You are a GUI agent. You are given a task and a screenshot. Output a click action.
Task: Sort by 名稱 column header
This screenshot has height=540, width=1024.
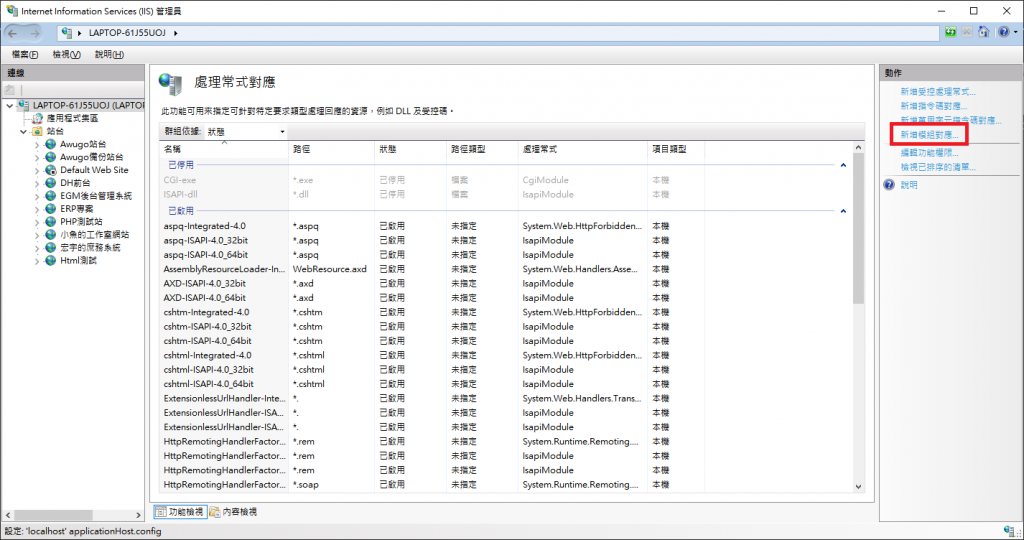point(224,150)
